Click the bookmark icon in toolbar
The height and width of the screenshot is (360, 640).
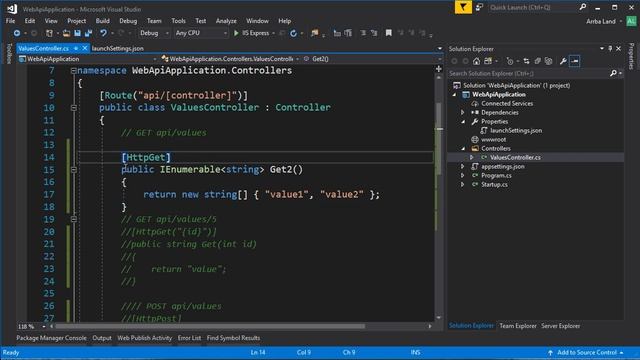pos(389,33)
